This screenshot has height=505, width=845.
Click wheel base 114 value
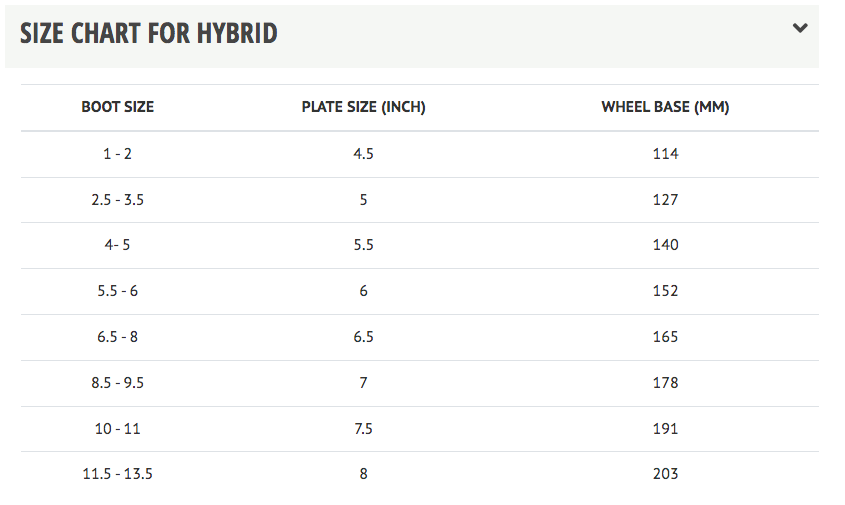coord(666,154)
